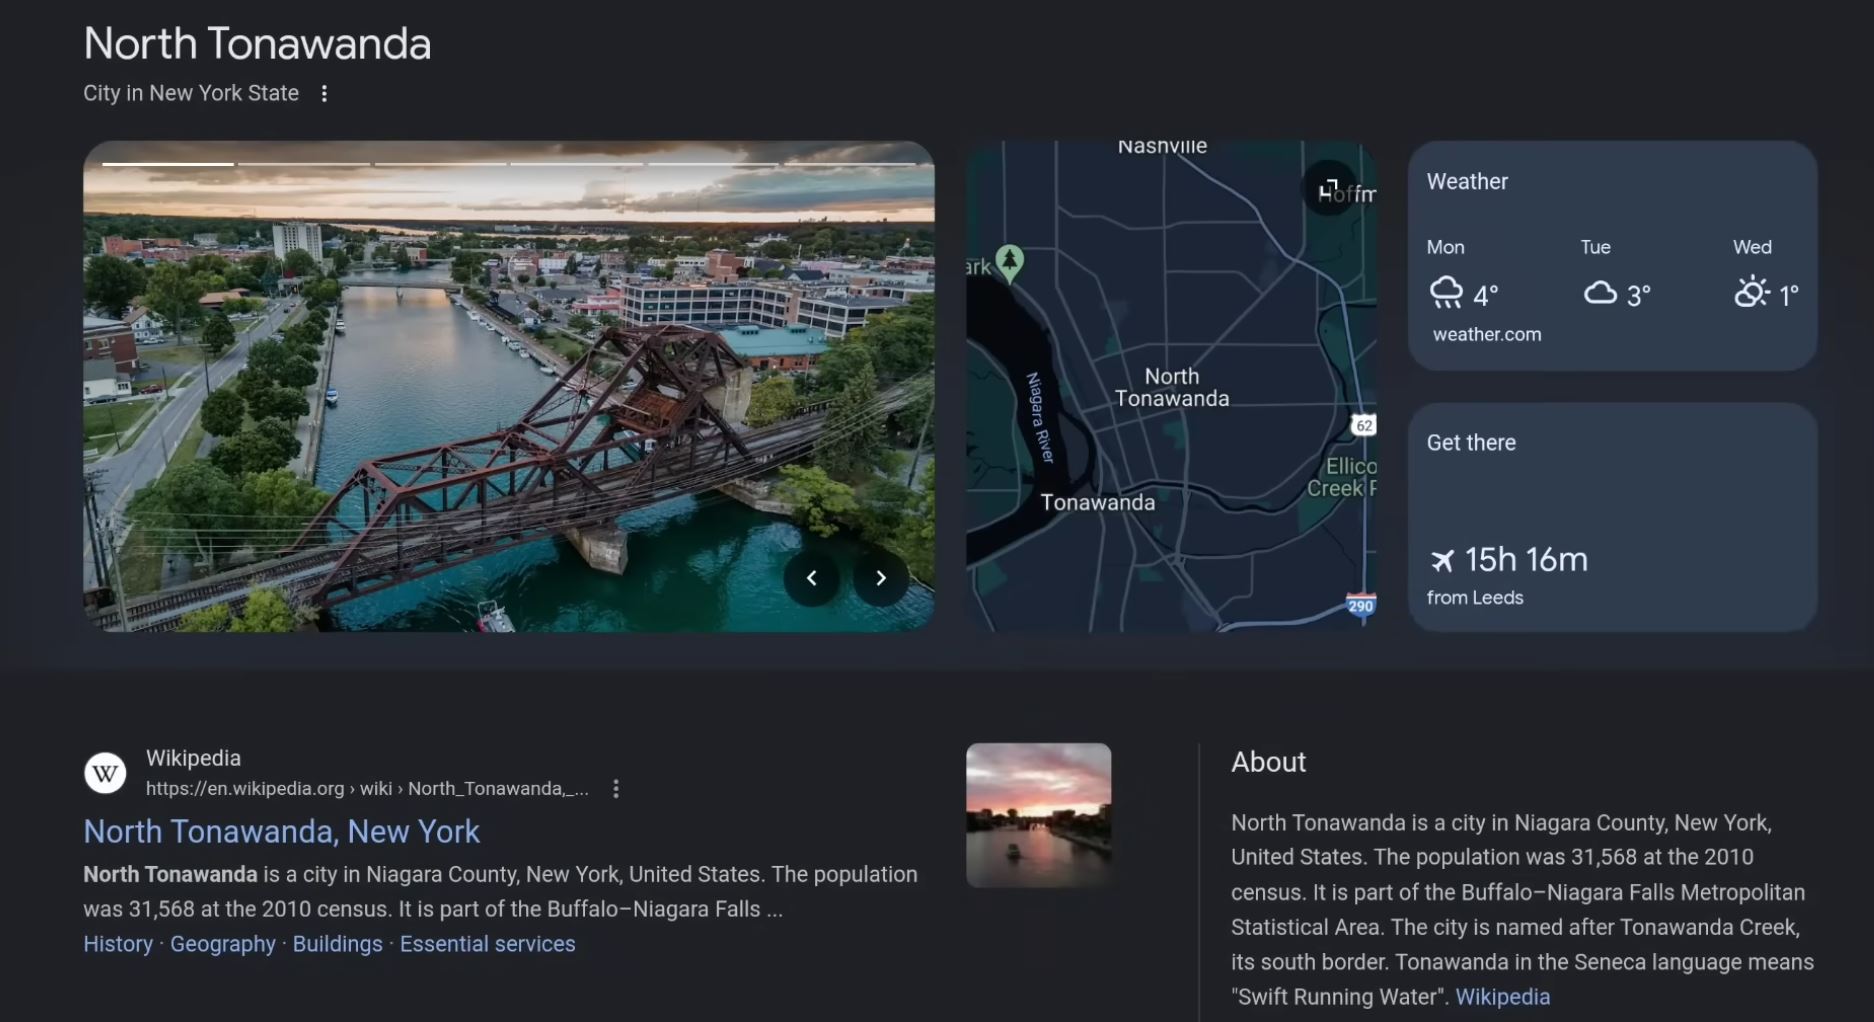Open the aerial bridge photo
This screenshot has width=1874, height=1022.
(508, 386)
